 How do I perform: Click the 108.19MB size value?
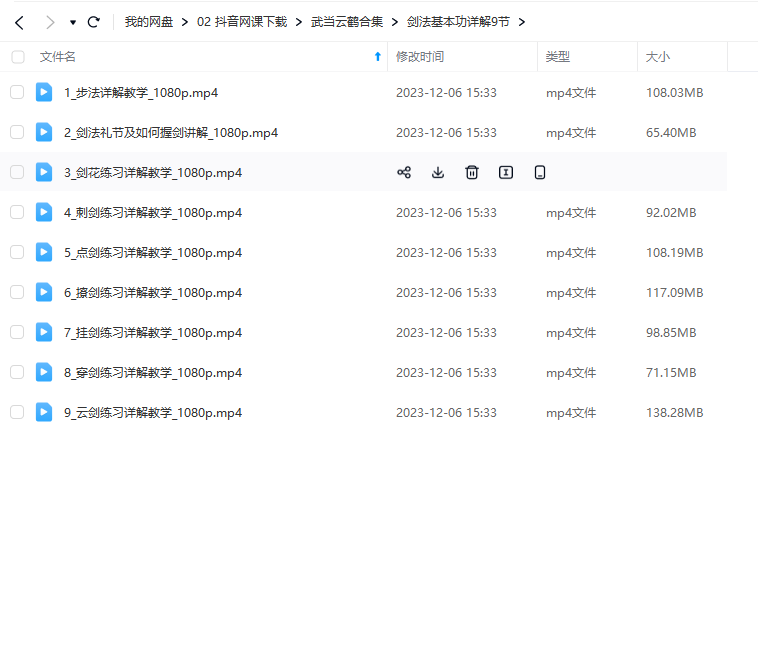pyautogui.click(x=674, y=253)
